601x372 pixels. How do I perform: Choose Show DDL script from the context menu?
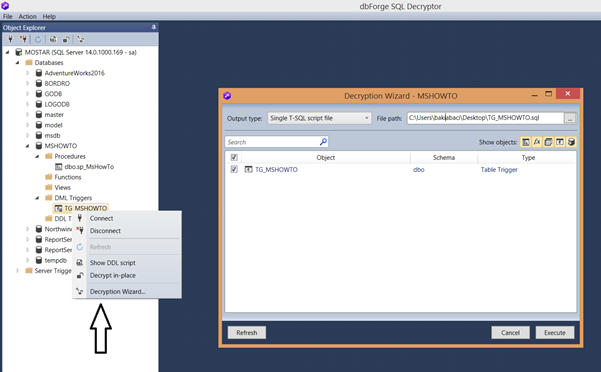[126, 263]
